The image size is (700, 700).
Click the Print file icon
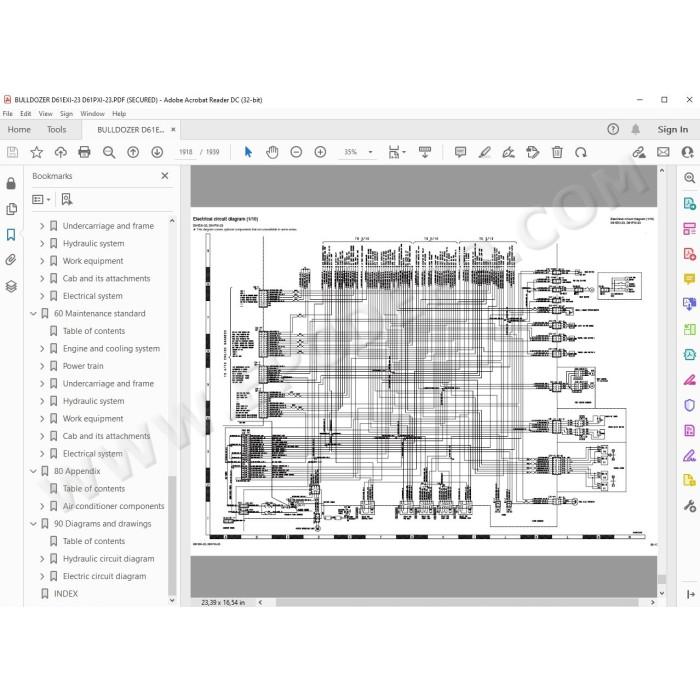[x=84, y=152]
